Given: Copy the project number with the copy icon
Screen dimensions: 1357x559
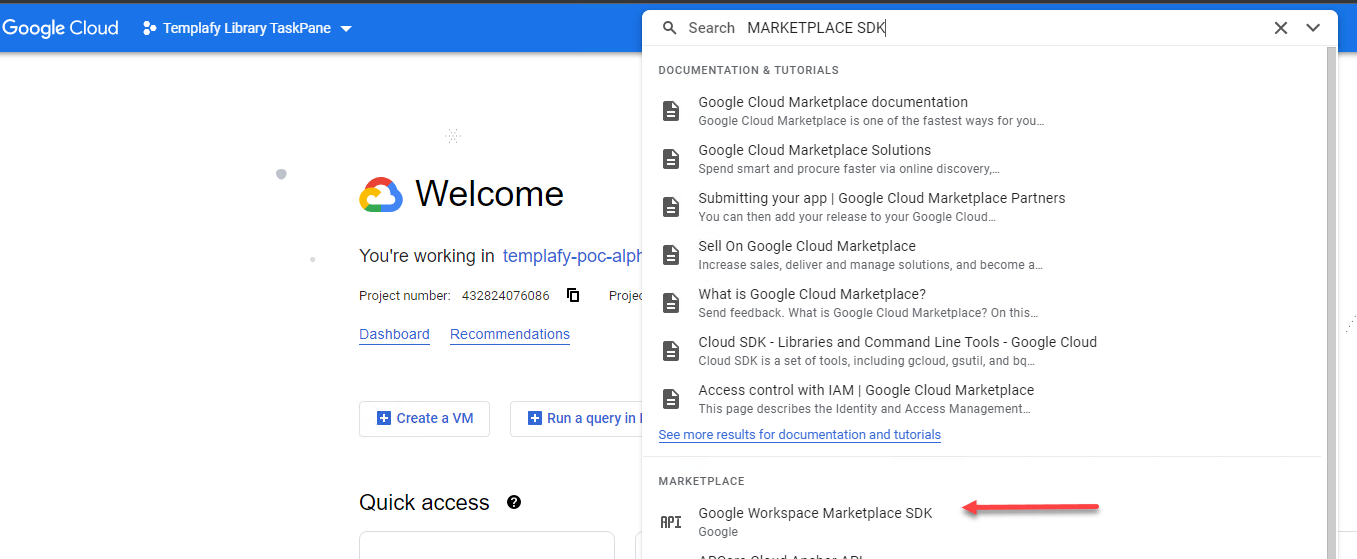Looking at the screenshot, I should [x=573, y=295].
